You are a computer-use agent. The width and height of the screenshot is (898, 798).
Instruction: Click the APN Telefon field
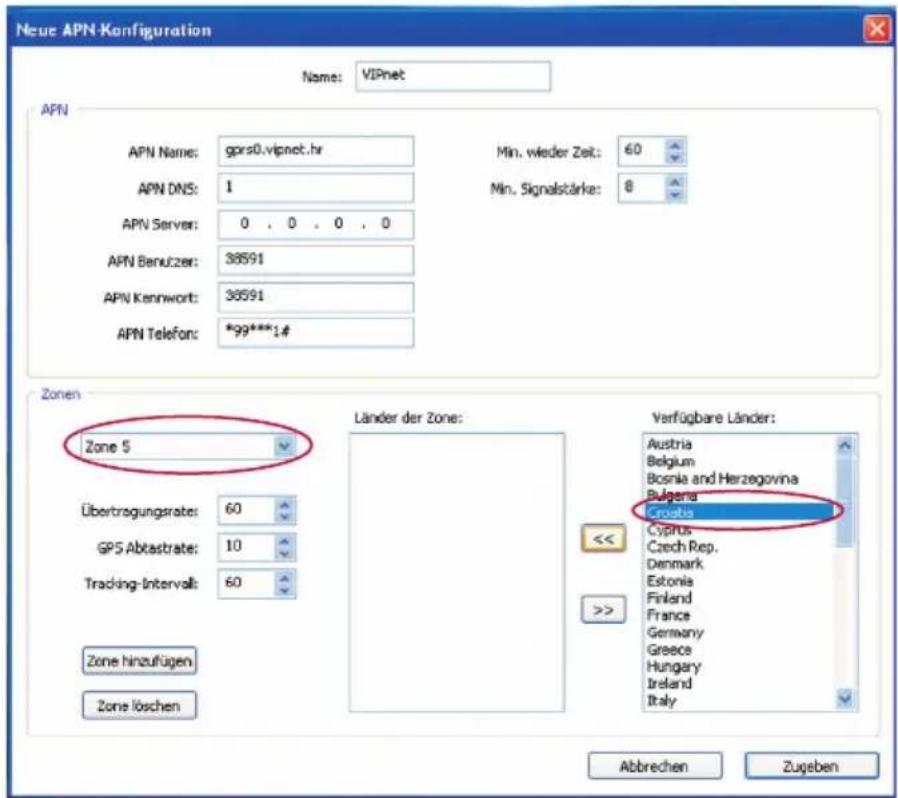(316, 333)
